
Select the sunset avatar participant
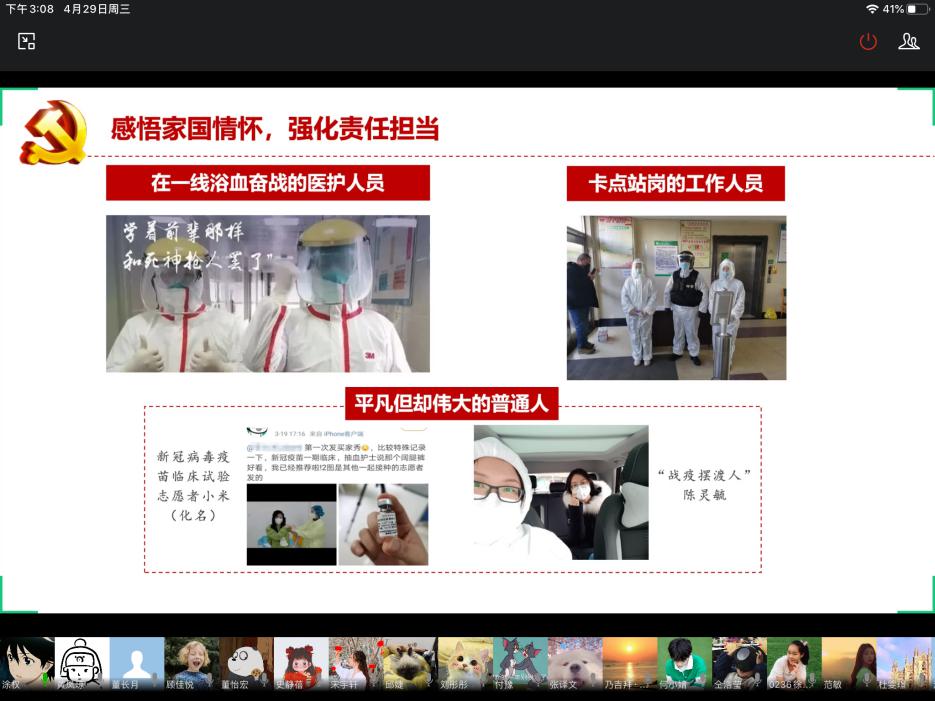pyautogui.click(x=629, y=663)
